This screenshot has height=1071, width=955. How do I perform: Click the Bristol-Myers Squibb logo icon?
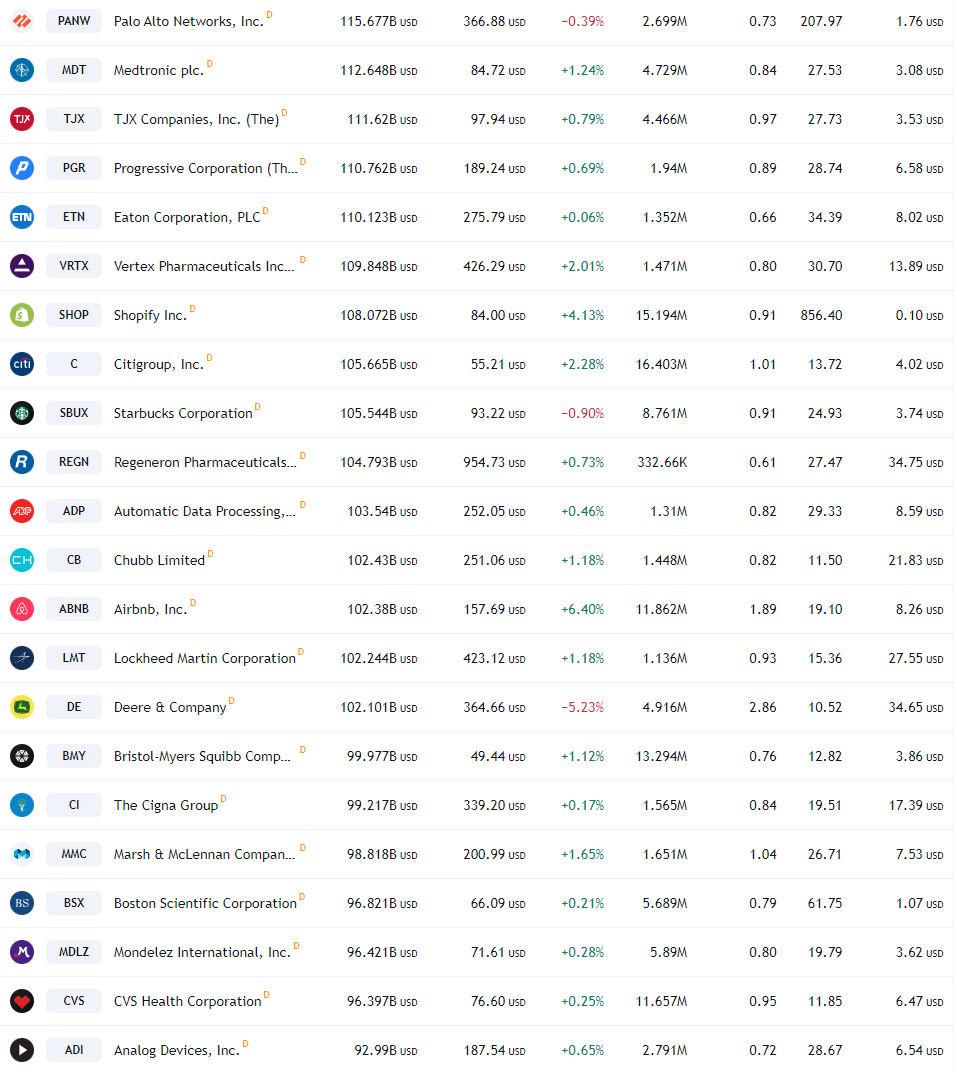click(x=22, y=756)
